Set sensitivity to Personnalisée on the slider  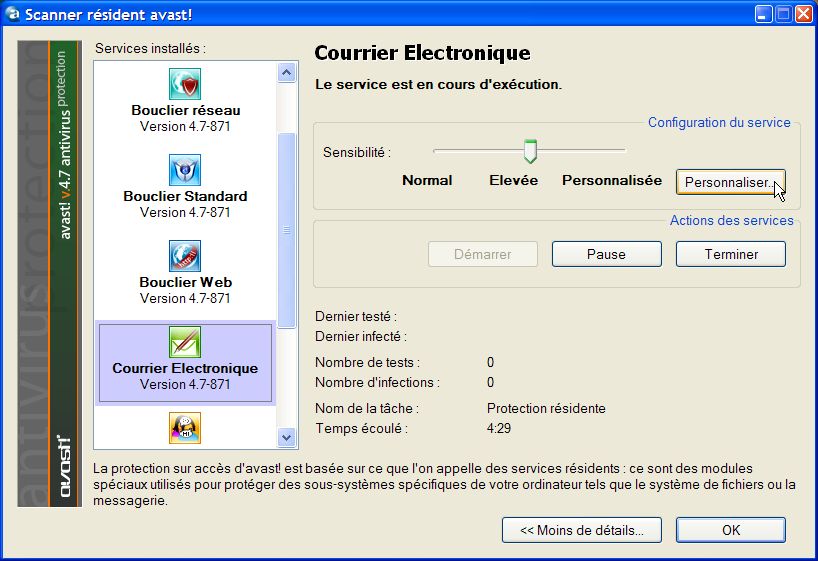[x=624, y=151]
